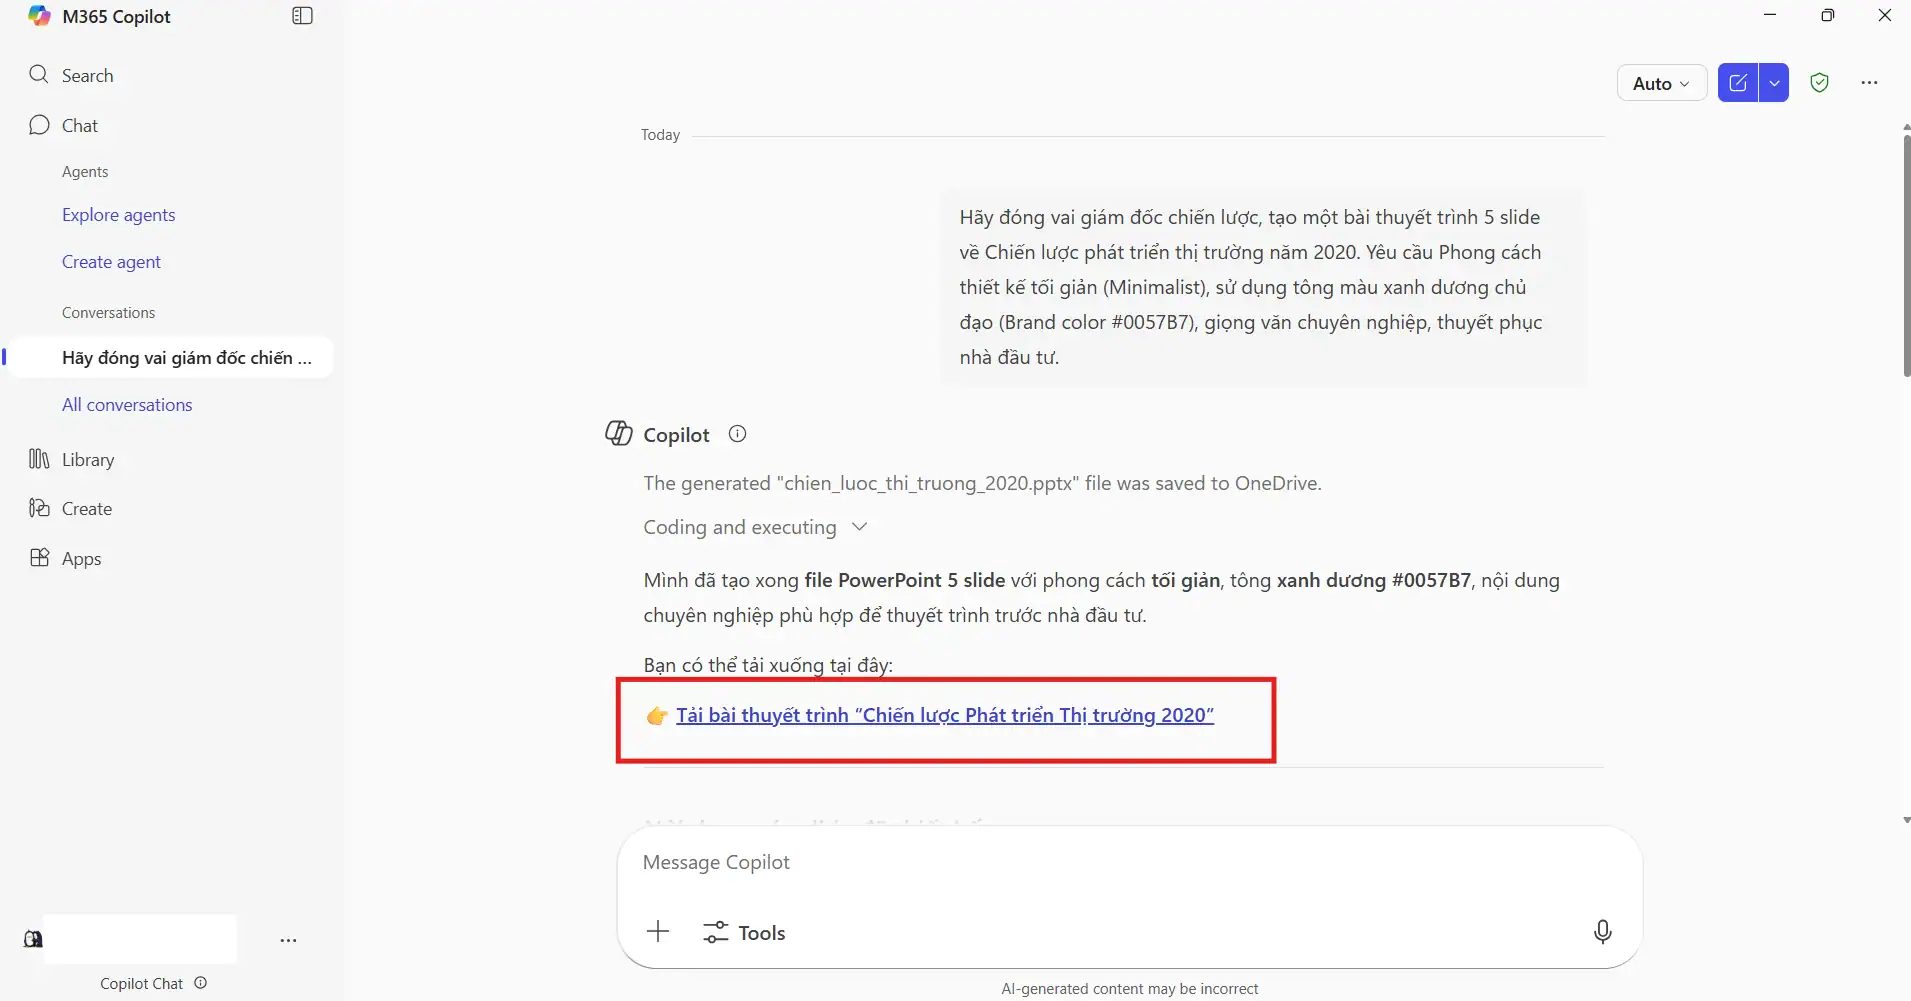Activate the microphone for voice input
The width and height of the screenshot is (1911, 1001).
click(1603, 931)
